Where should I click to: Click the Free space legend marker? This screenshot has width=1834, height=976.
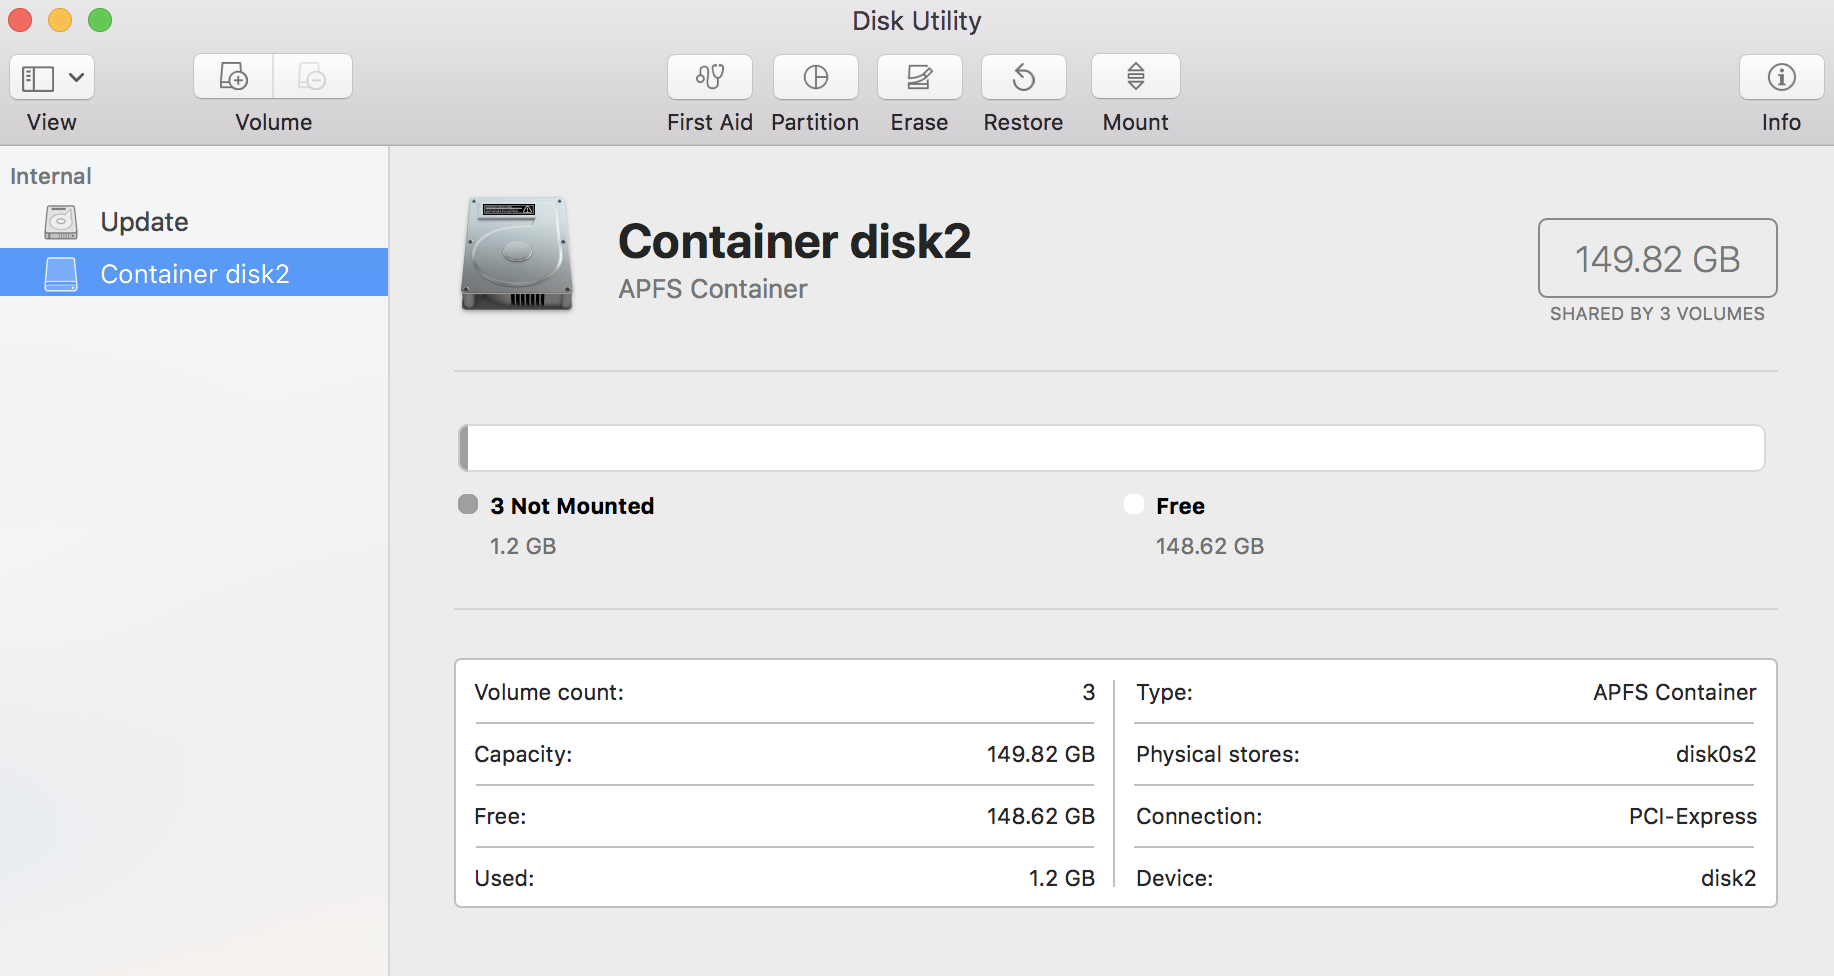click(x=1133, y=504)
